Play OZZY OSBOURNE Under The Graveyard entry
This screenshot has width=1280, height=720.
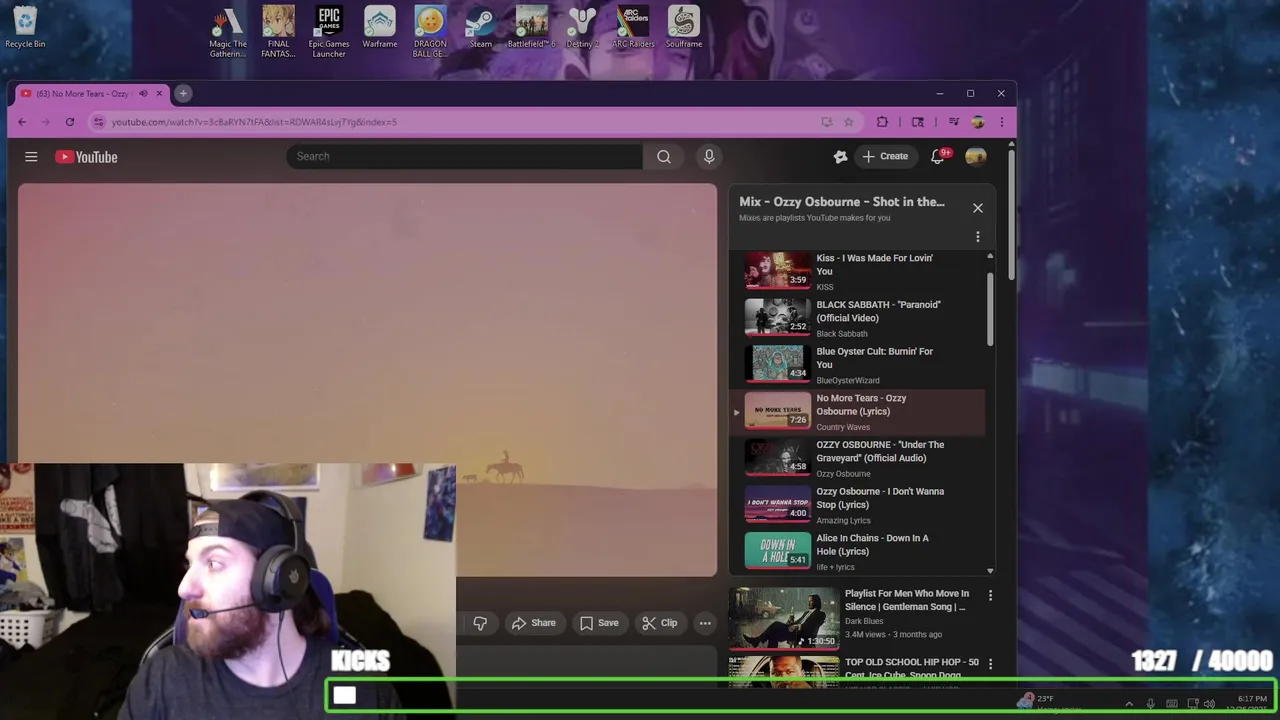[859, 458]
